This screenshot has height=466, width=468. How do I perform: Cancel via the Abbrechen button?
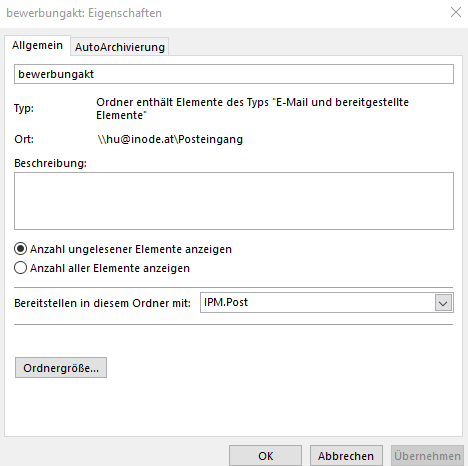[346, 456]
